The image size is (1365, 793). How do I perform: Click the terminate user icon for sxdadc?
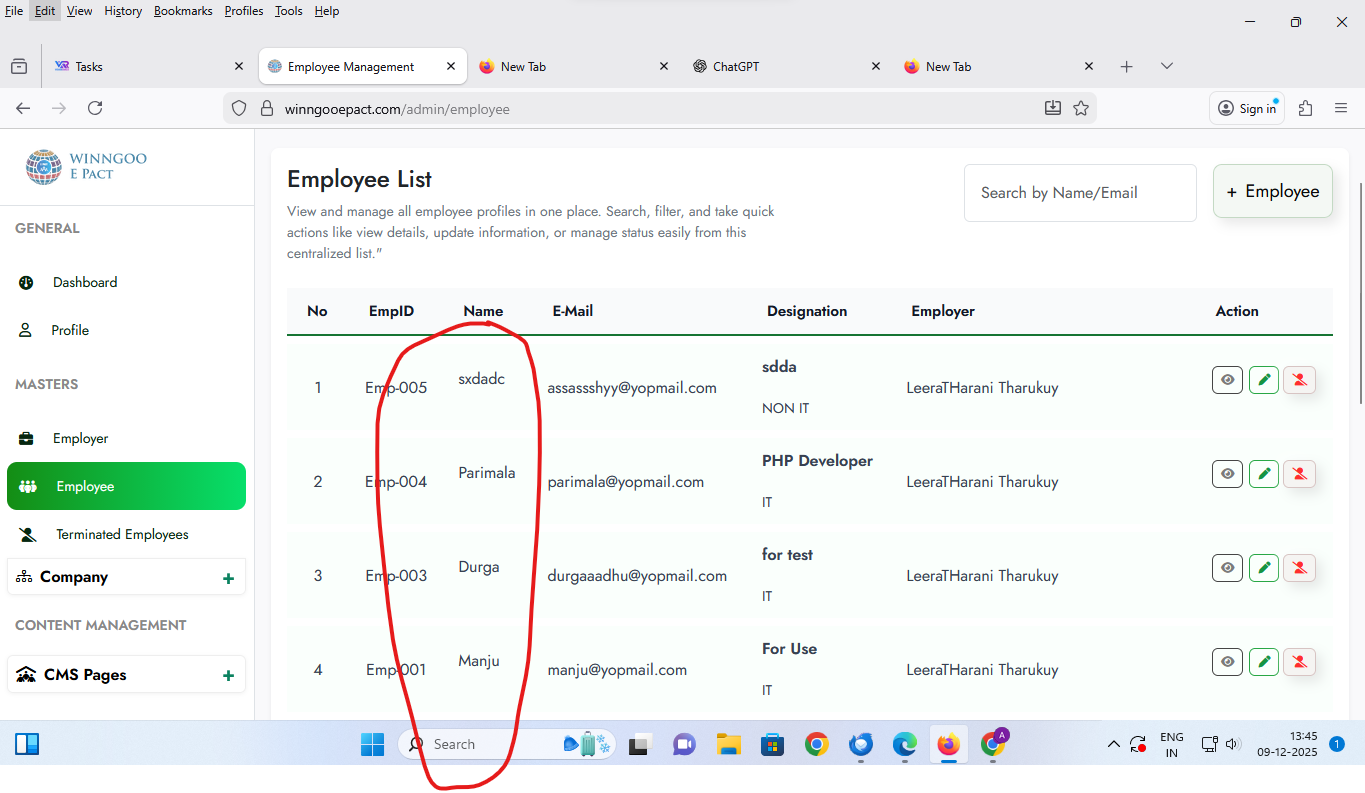(x=1299, y=380)
